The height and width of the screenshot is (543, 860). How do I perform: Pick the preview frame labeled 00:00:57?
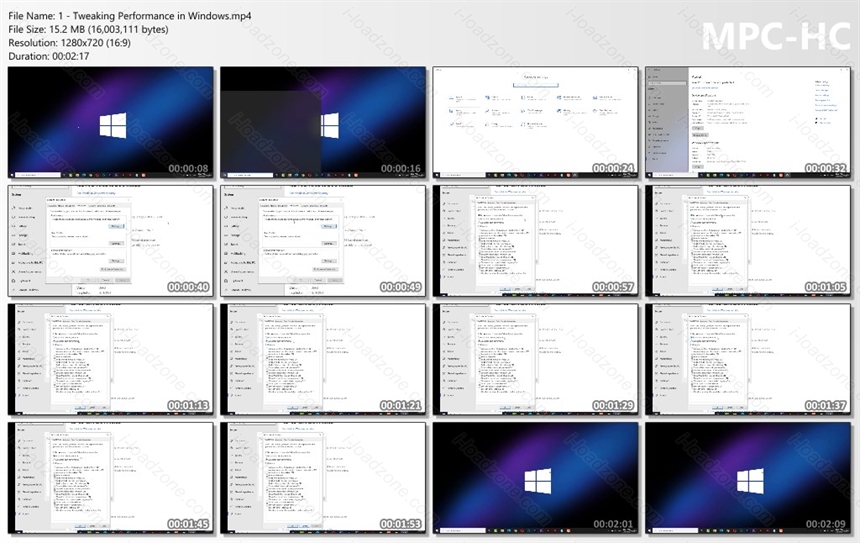pos(535,241)
